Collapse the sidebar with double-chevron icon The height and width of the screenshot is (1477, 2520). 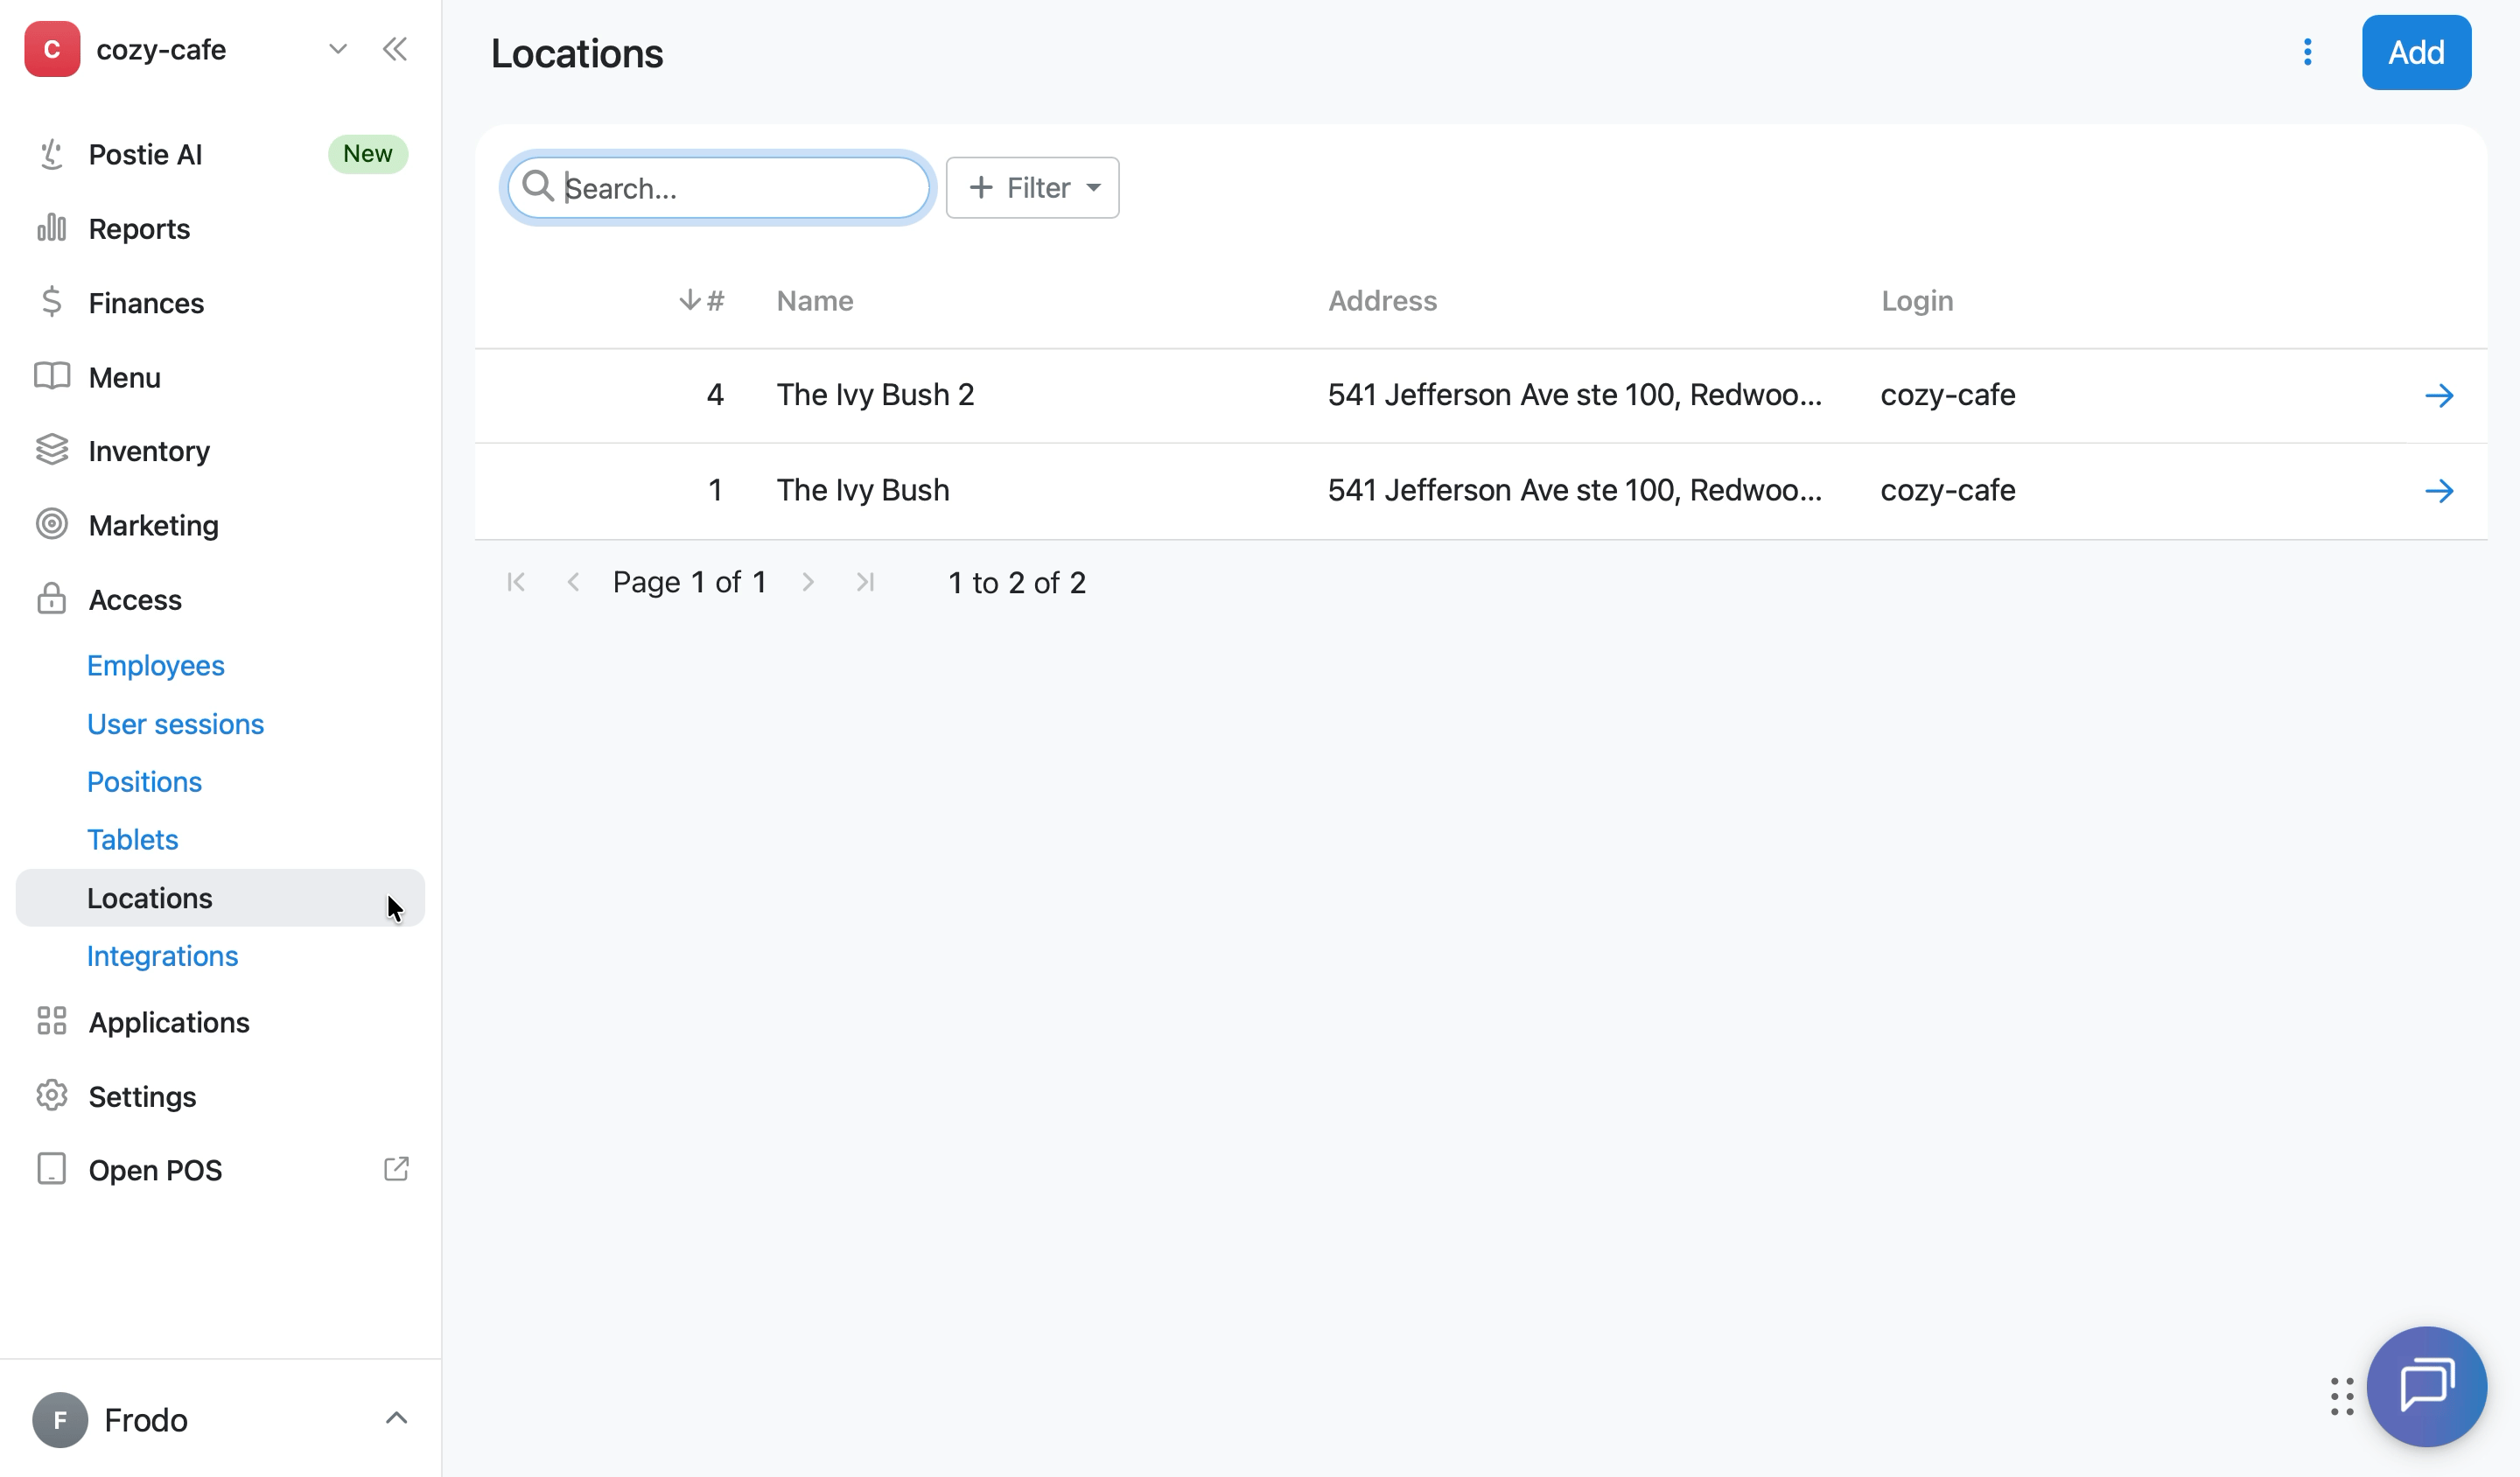click(x=395, y=49)
